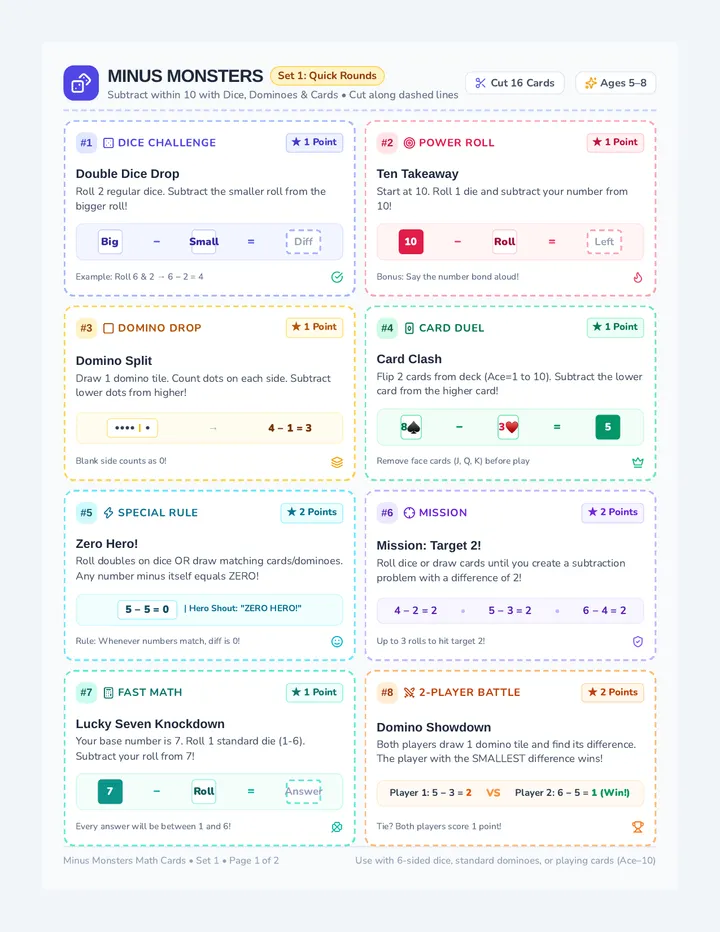Click the dice-cross icon on Lucky Seven card
Image resolution: width=720 pixels, height=932 pixels.
[x=337, y=827]
